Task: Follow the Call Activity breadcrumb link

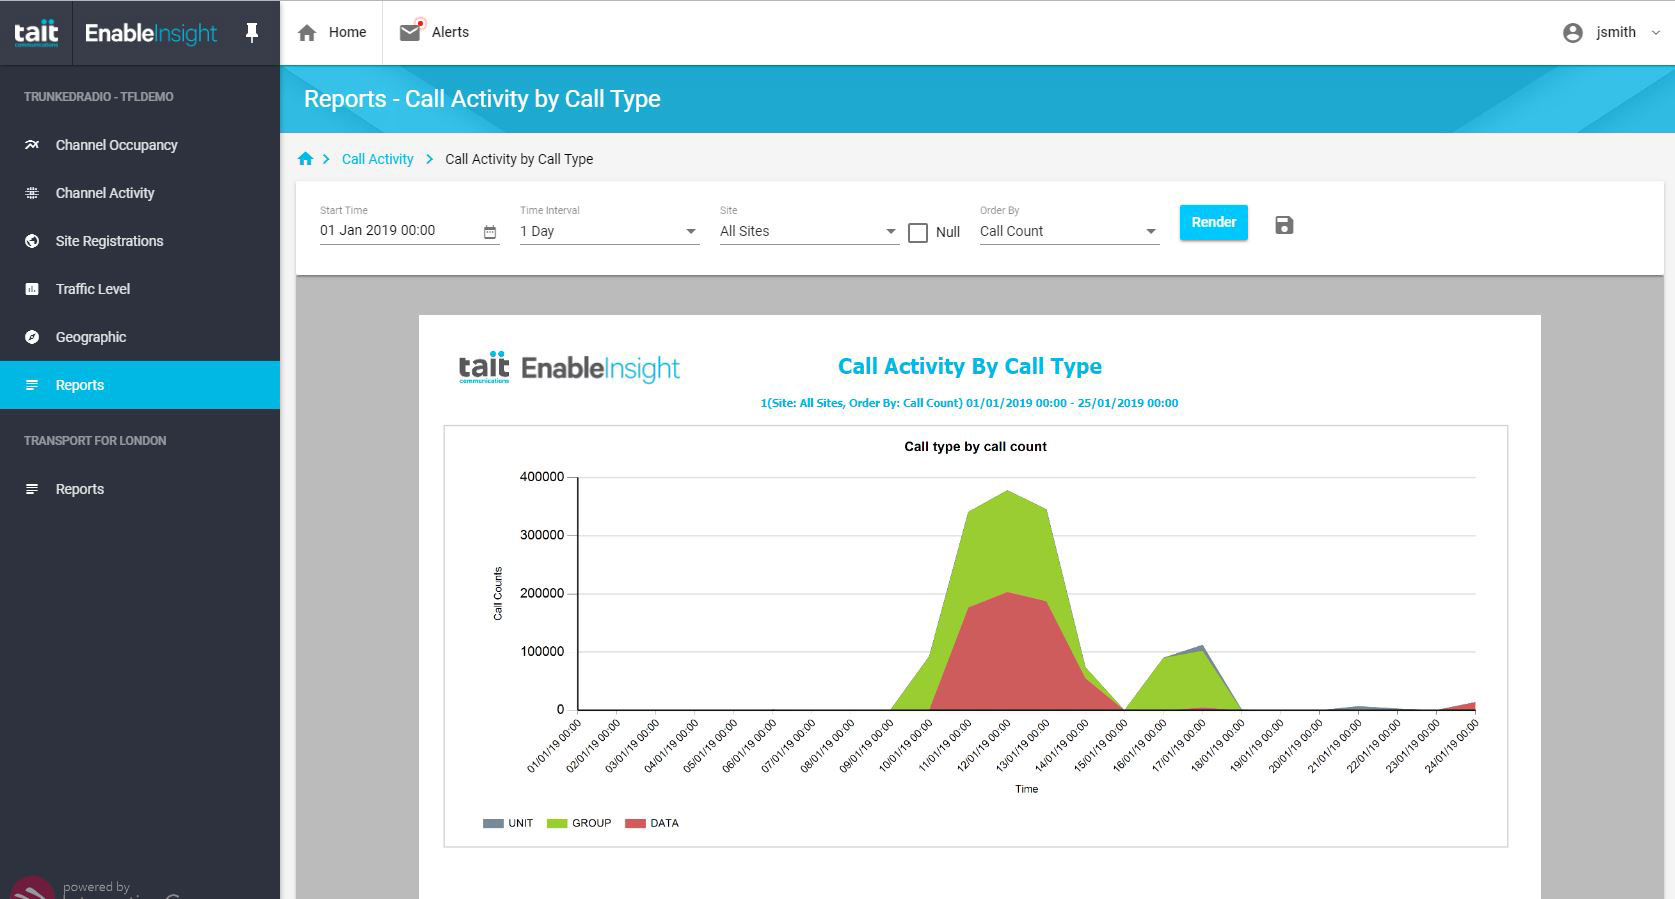Action: point(377,159)
